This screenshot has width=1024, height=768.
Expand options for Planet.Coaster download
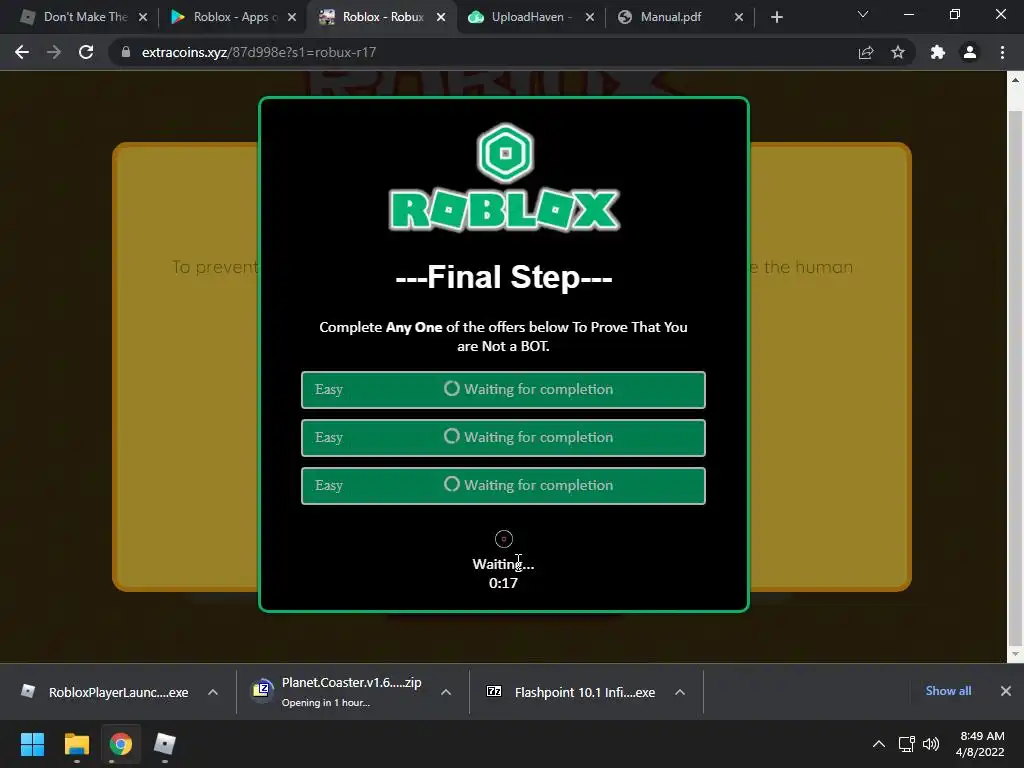pyautogui.click(x=446, y=692)
